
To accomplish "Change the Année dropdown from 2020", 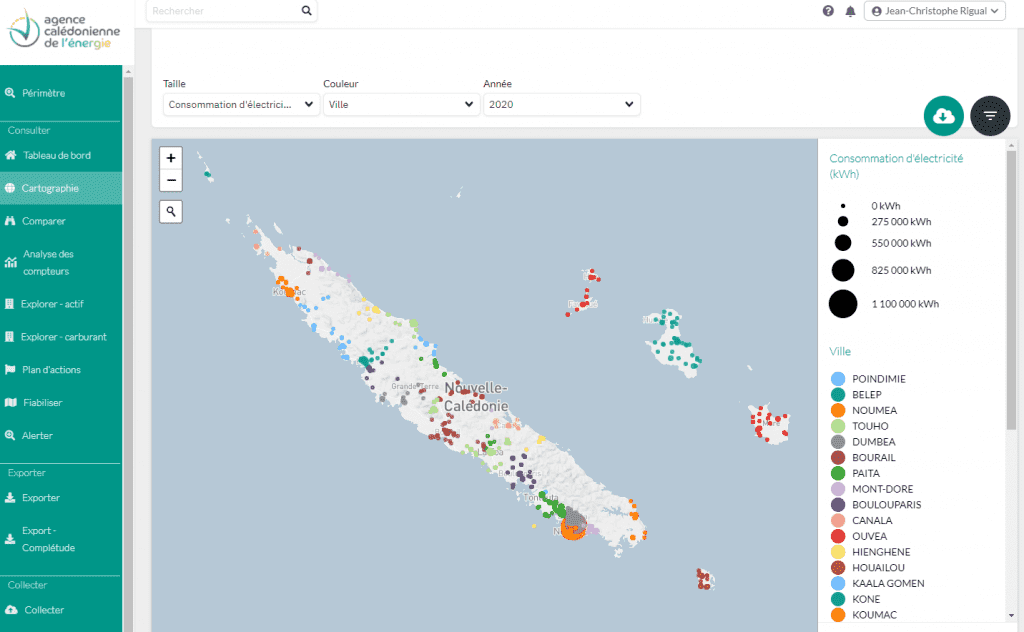I will pyautogui.click(x=561, y=104).
